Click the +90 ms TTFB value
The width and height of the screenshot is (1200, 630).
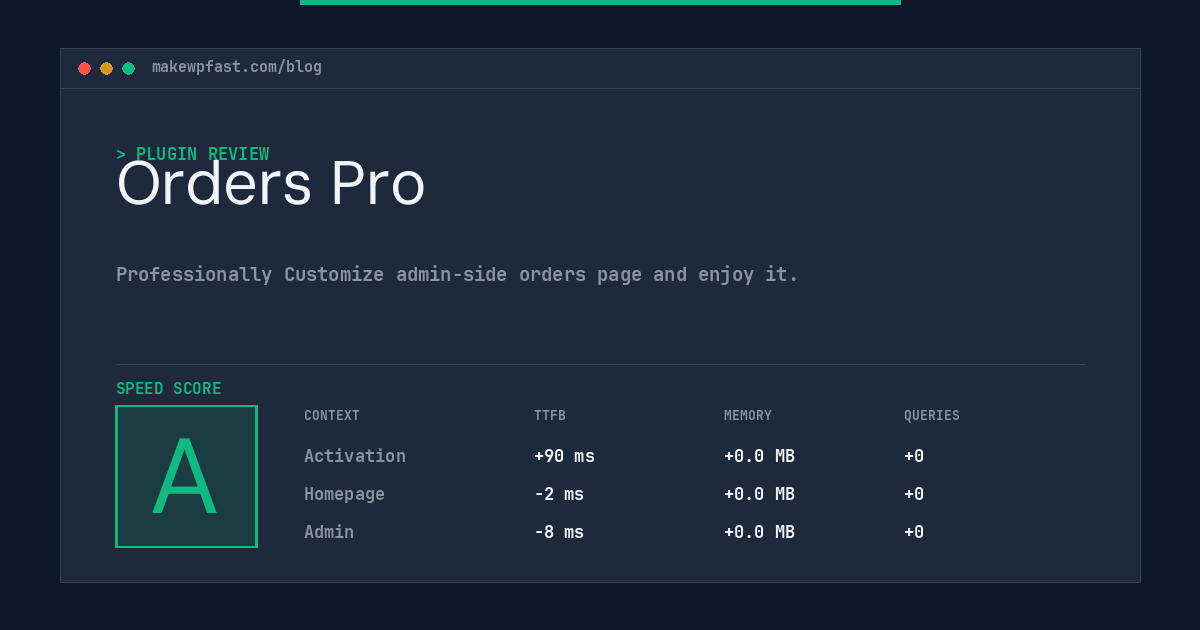click(564, 456)
